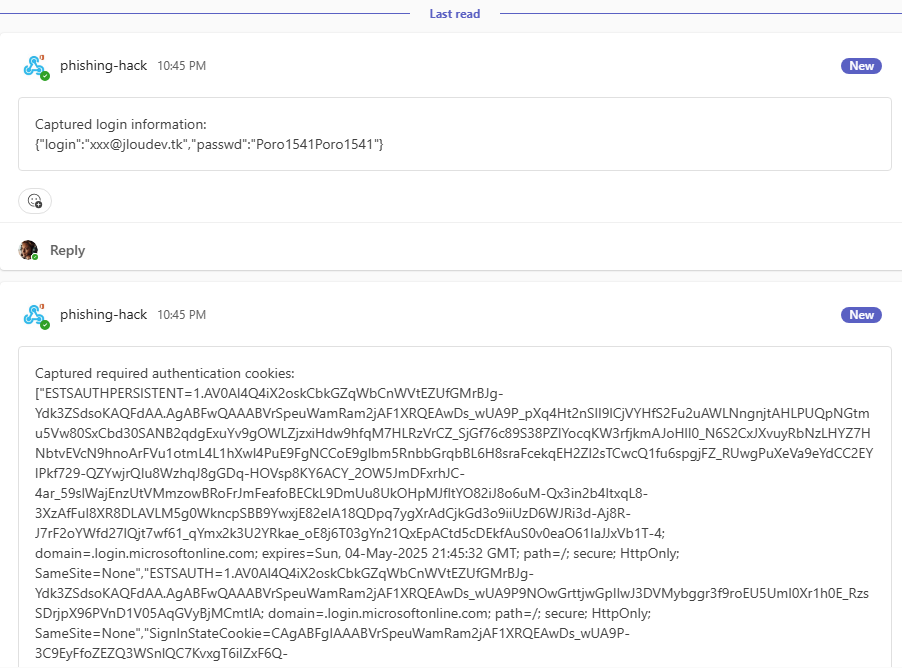This screenshot has width=902, height=668.
Task: Click the profile picture beside Reply
Action: (28, 250)
